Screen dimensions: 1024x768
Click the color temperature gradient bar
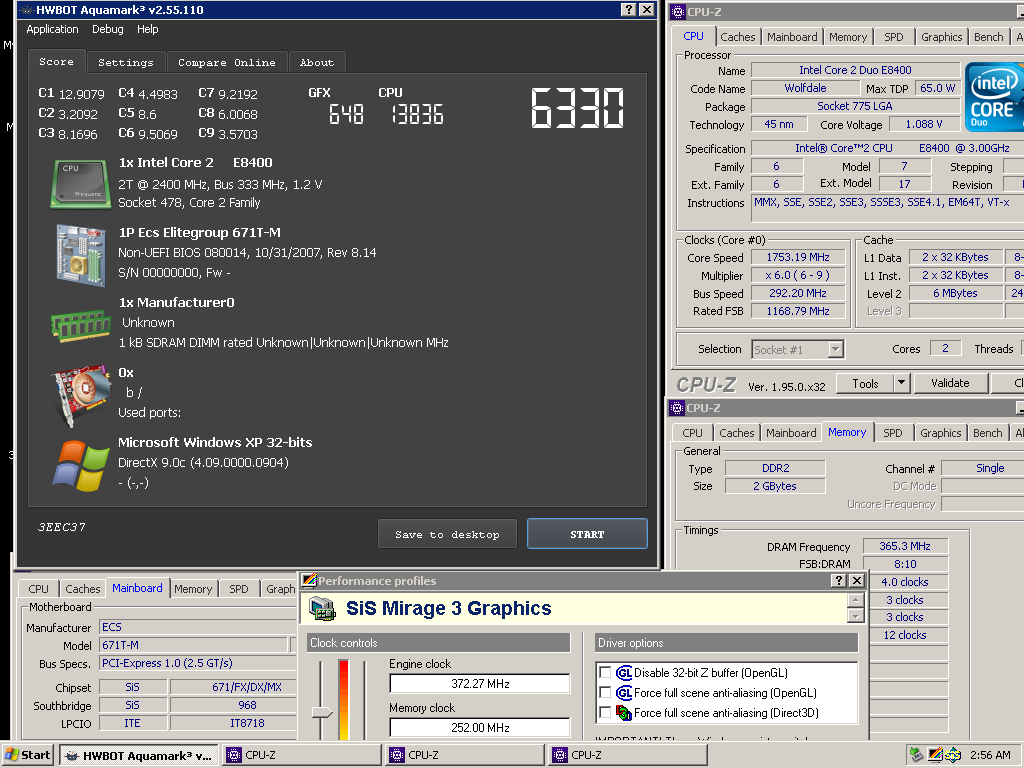pos(344,699)
